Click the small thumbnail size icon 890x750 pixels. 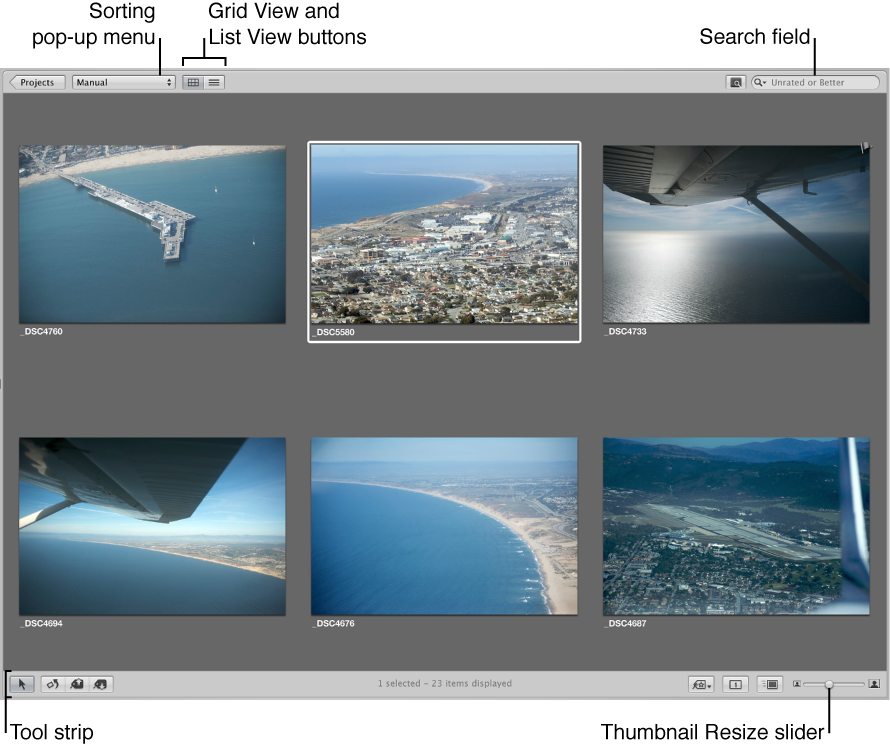tap(797, 684)
